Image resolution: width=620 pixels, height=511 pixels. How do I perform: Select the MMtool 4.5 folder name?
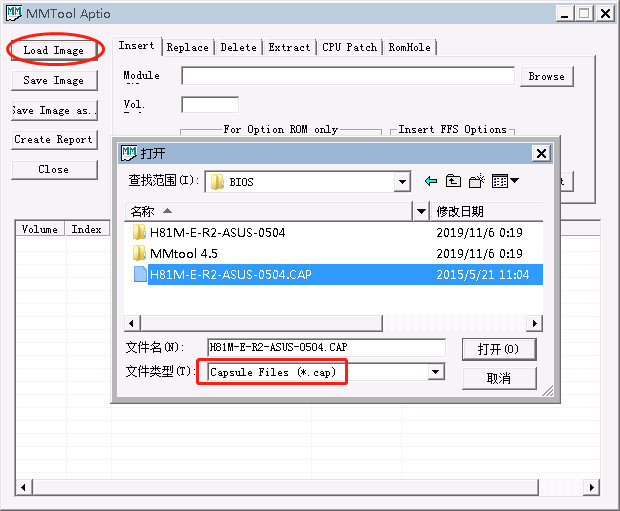point(184,253)
